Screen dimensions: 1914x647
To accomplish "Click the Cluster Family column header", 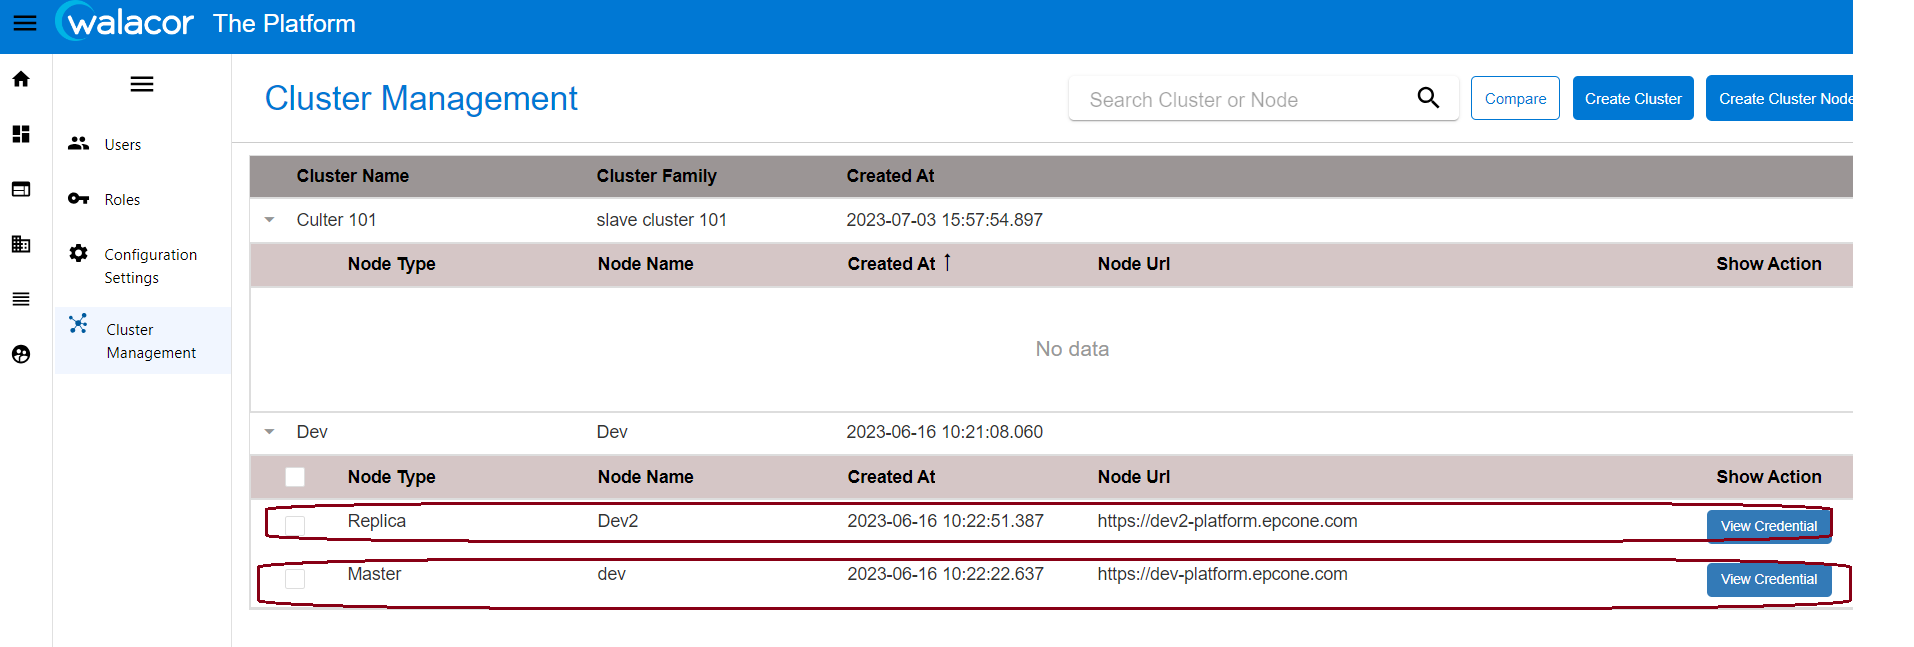I will tap(657, 176).
